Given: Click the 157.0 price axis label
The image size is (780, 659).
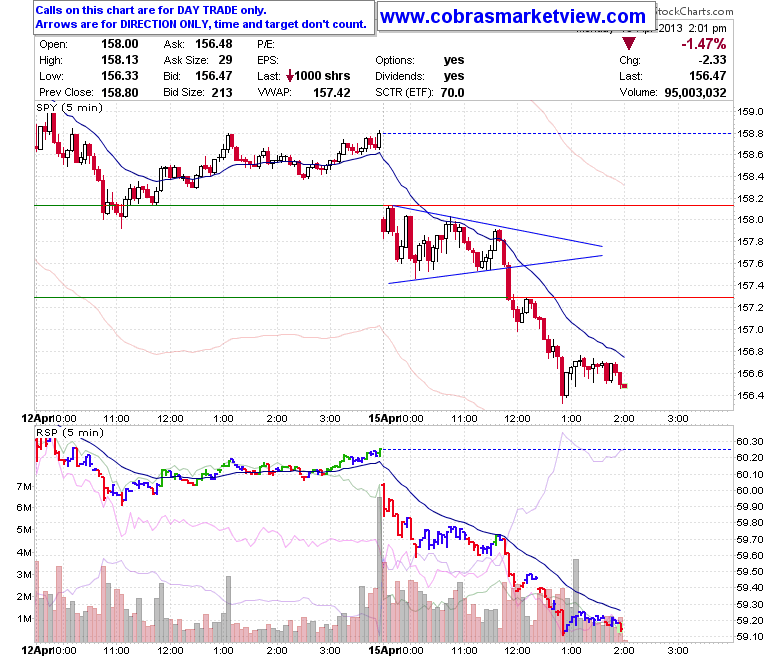Looking at the screenshot, I should 750,329.
